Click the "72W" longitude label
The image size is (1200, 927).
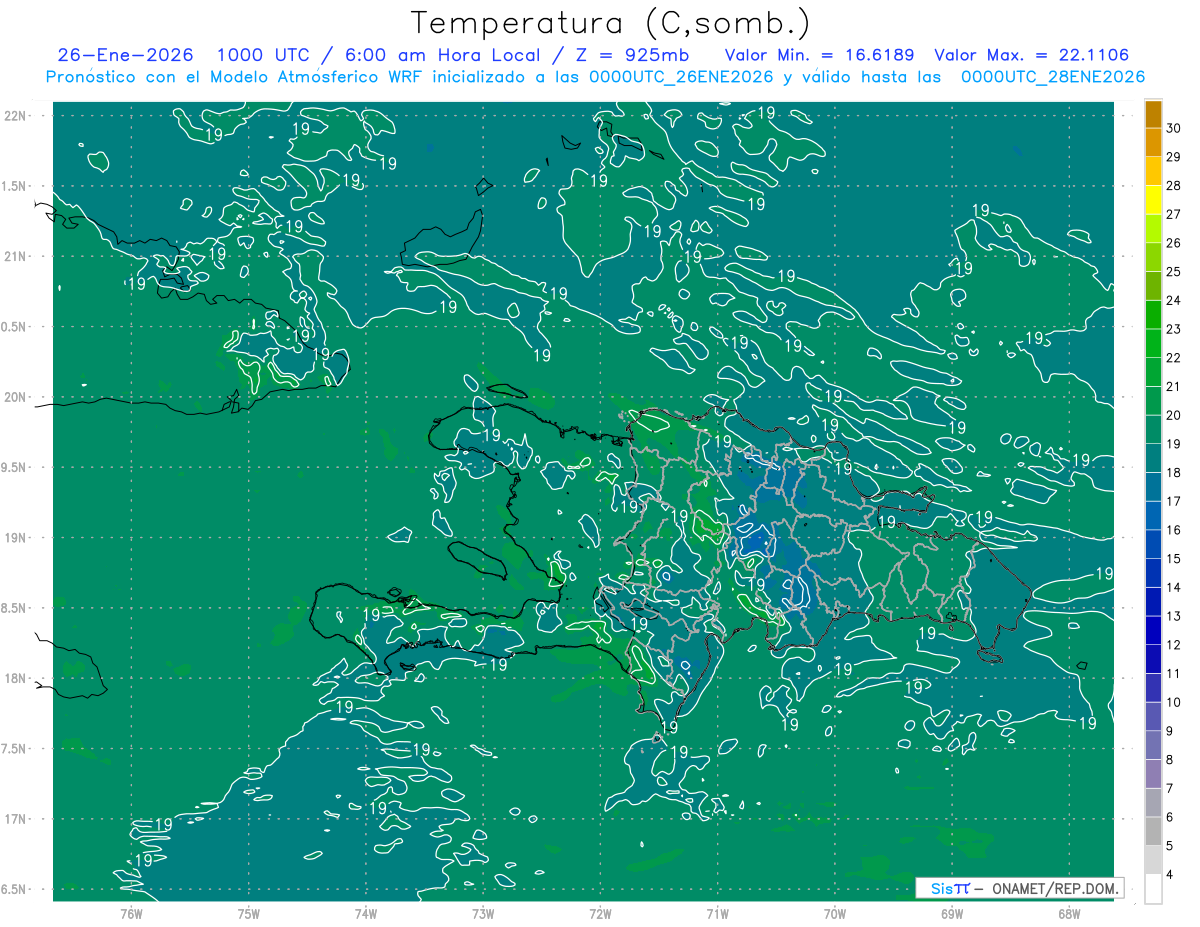click(x=600, y=914)
